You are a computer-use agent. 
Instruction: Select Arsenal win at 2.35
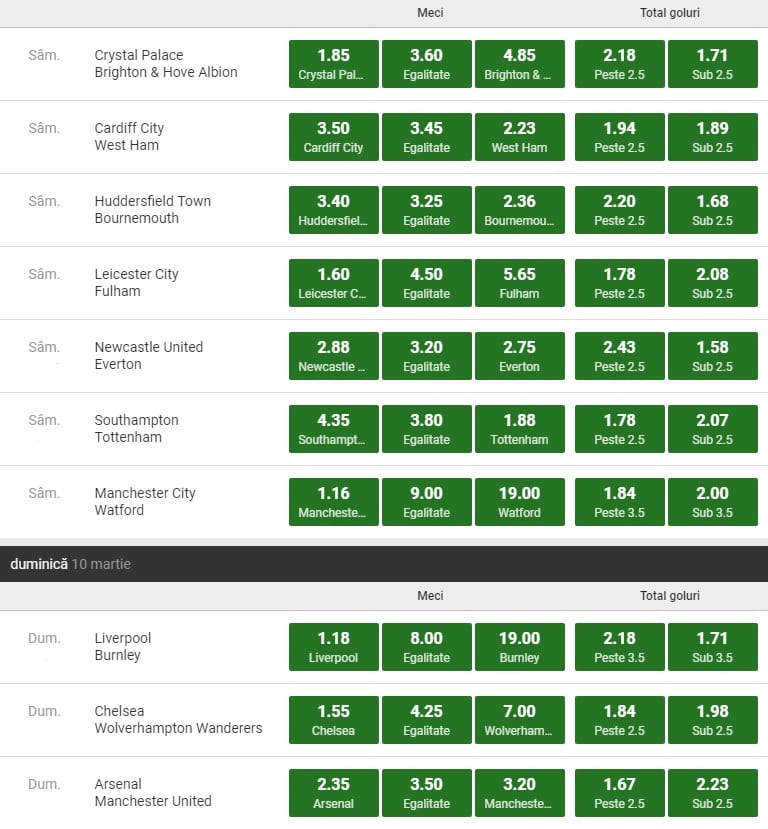point(333,793)
